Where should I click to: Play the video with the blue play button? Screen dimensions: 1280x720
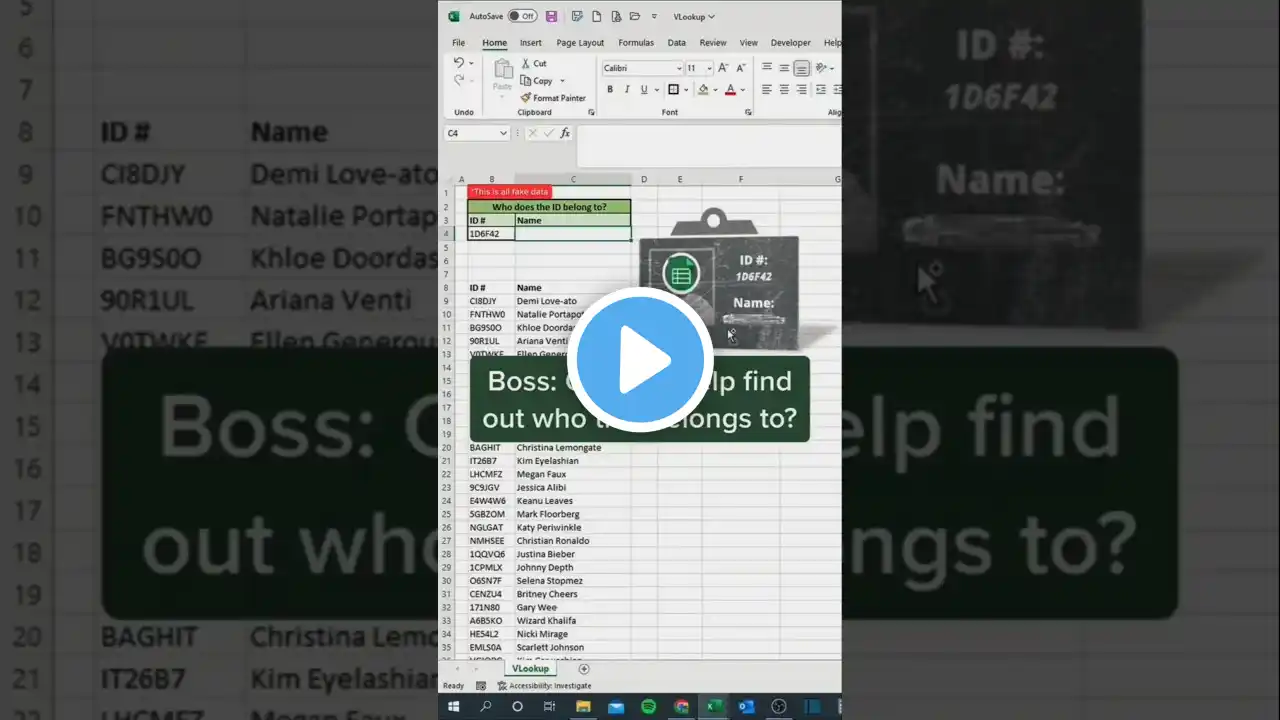coord(640,360)
